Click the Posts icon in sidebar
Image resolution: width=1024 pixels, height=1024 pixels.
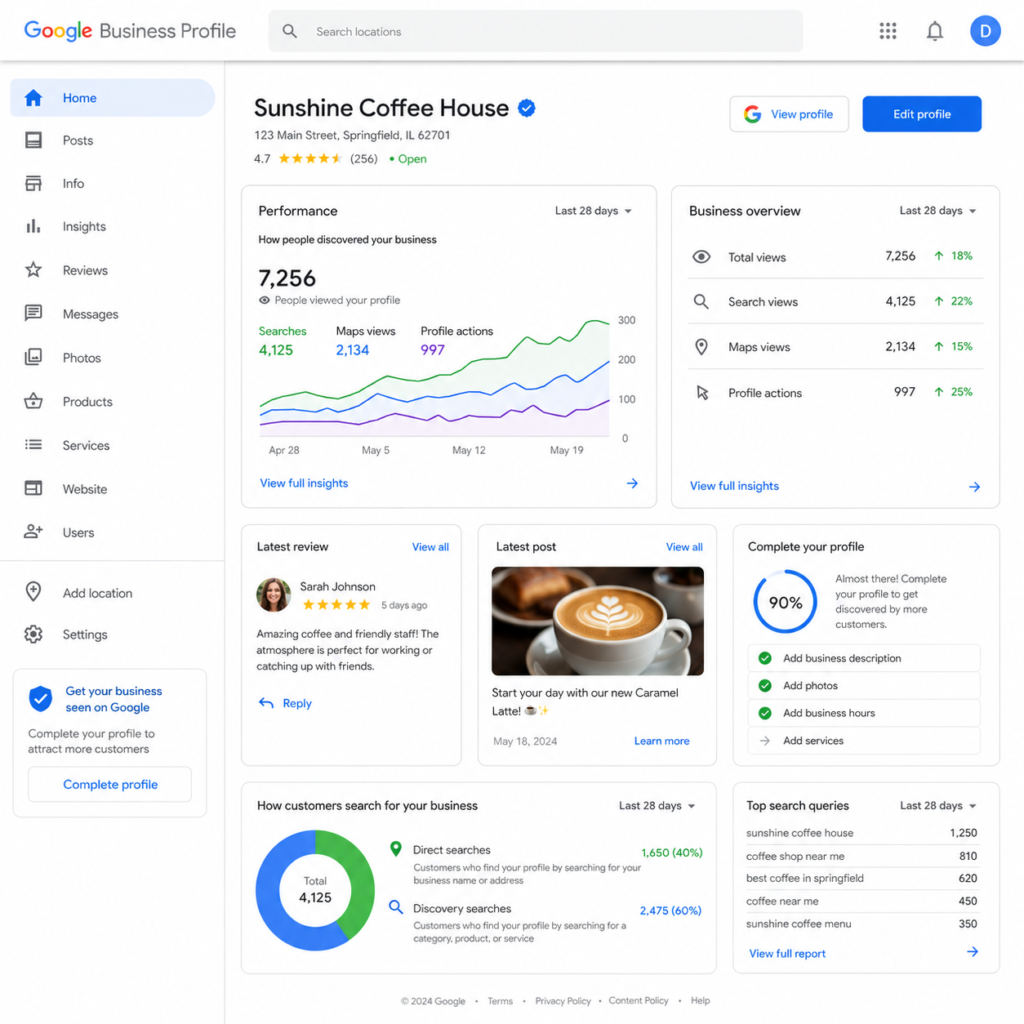point(33,140)
